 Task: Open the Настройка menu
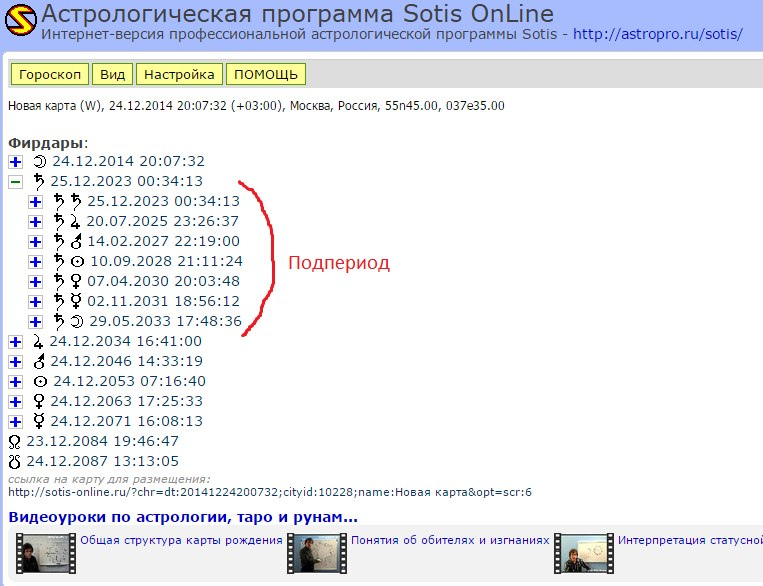point(179,74)
